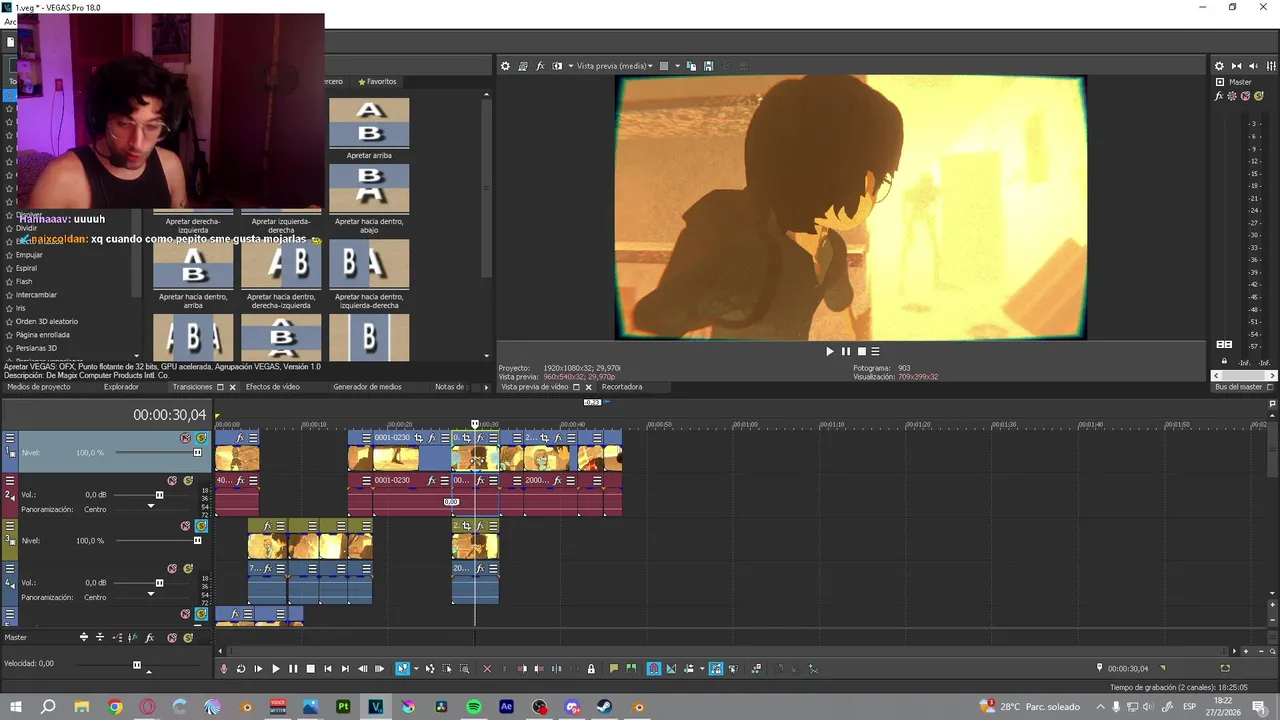Pause the video preview window
Screen dimensions: 1280x720
(x=845, y=351)
